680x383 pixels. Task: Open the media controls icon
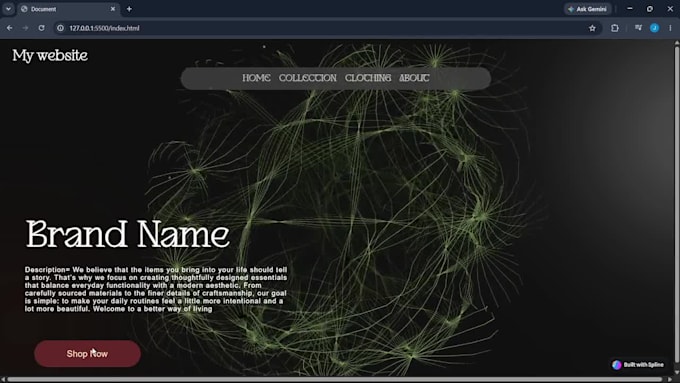(638, 28)
